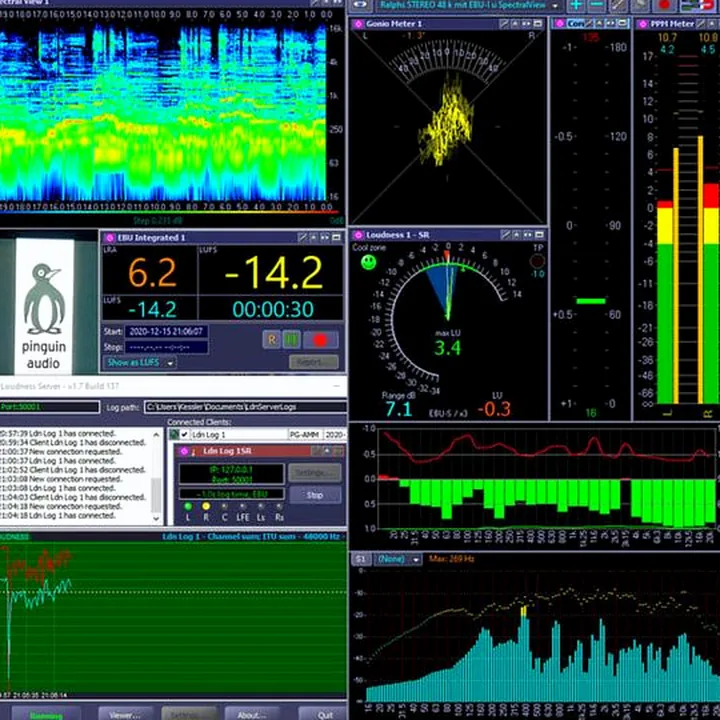
Task: Click the Ldn Log 1 client row icon
Action: [174, 434]
